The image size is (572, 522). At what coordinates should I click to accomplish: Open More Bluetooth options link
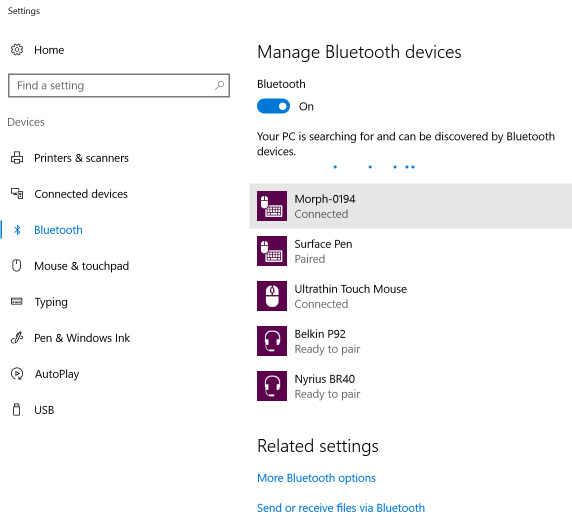[x=316, y=478]
